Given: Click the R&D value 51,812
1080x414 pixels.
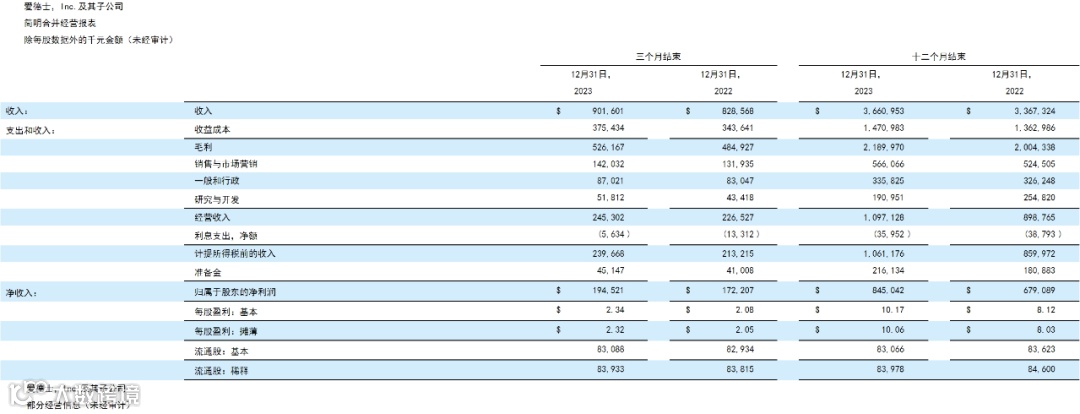Looking at the screenshot, I should pyautogui.click(x=611, y=199).
